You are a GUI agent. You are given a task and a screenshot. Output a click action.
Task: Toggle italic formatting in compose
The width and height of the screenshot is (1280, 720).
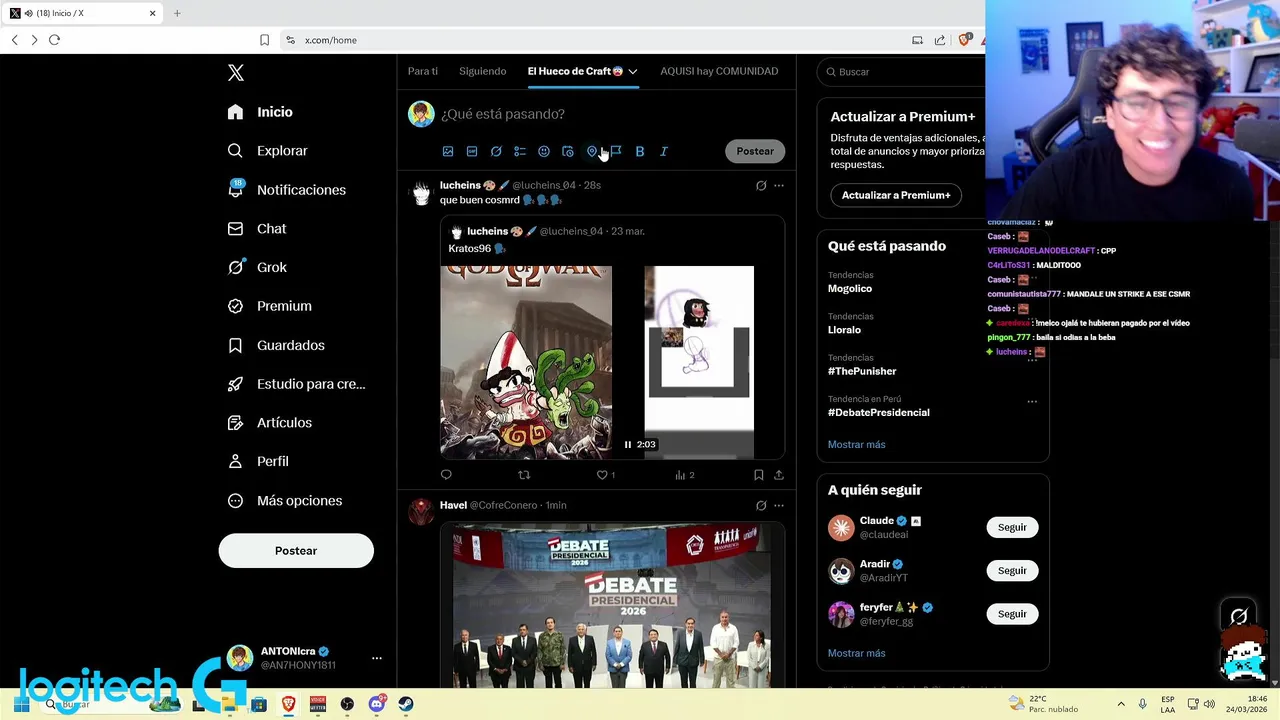664,151
